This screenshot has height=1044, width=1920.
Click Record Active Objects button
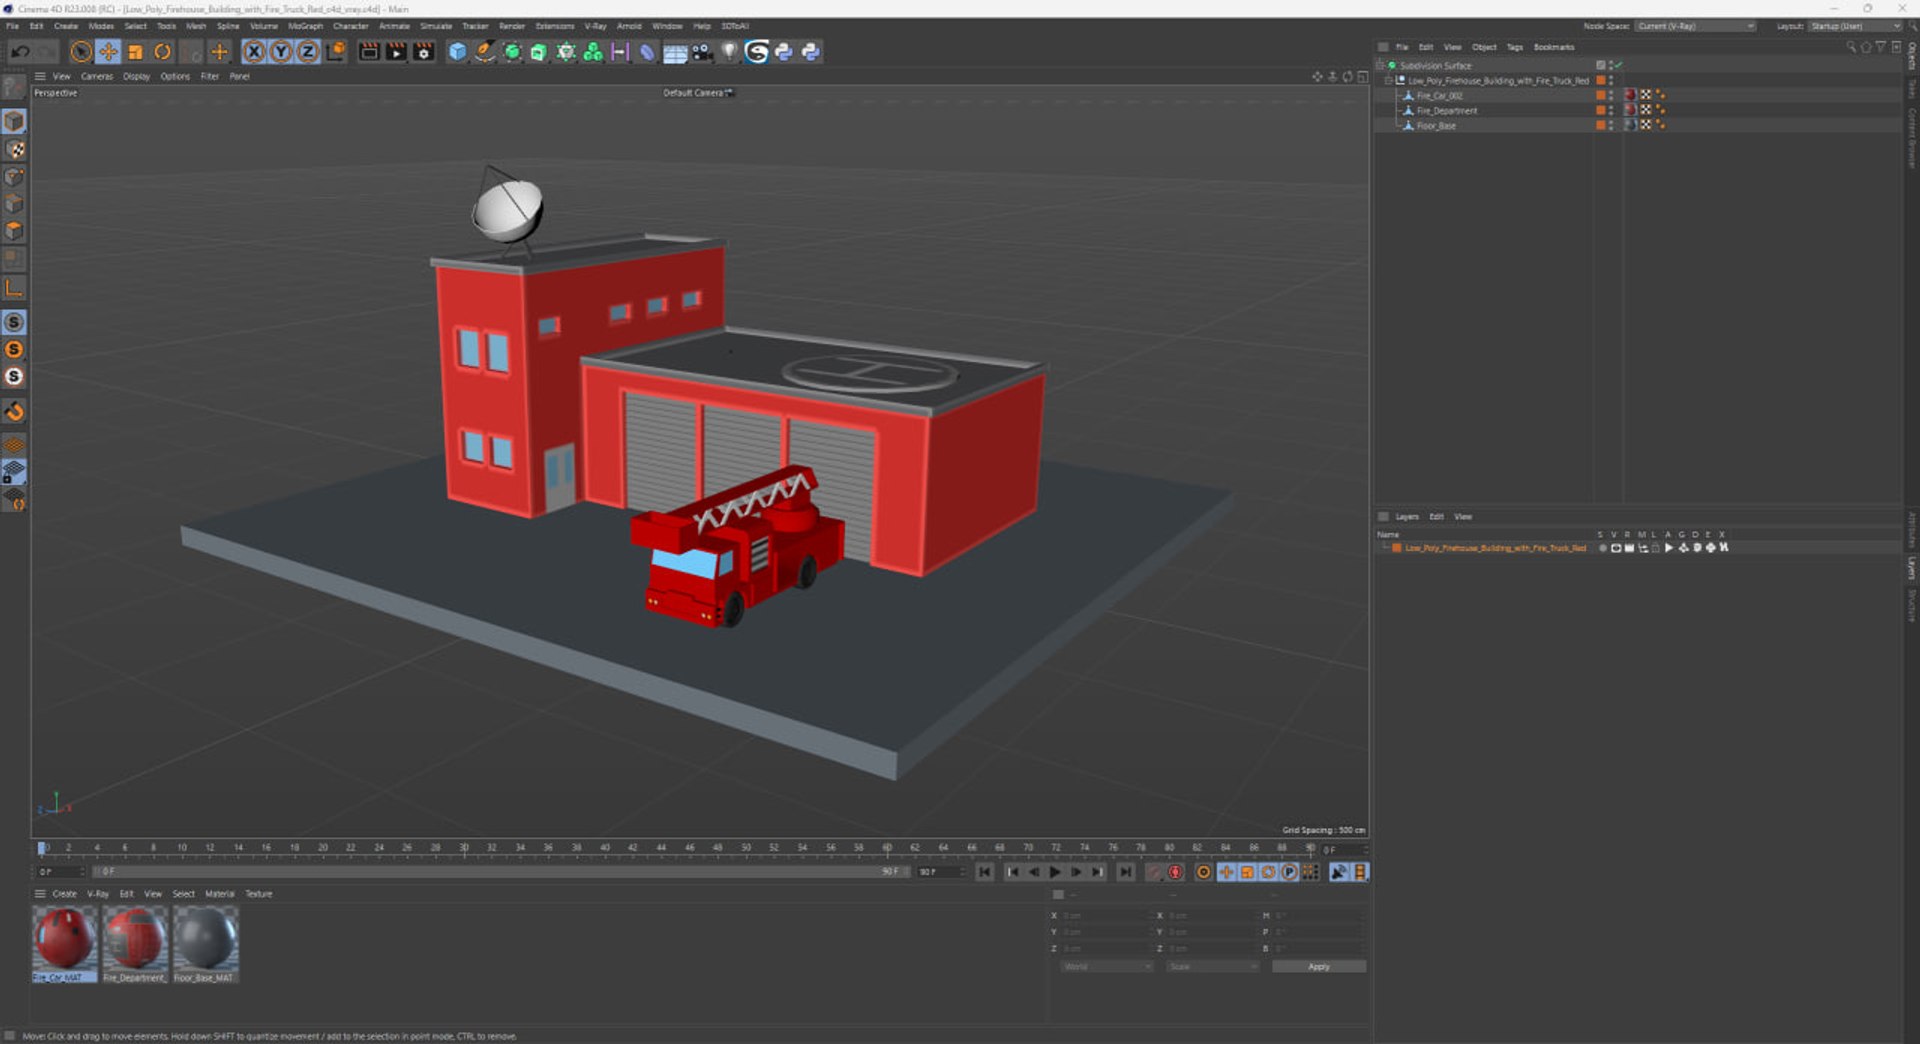[1154, 873]
